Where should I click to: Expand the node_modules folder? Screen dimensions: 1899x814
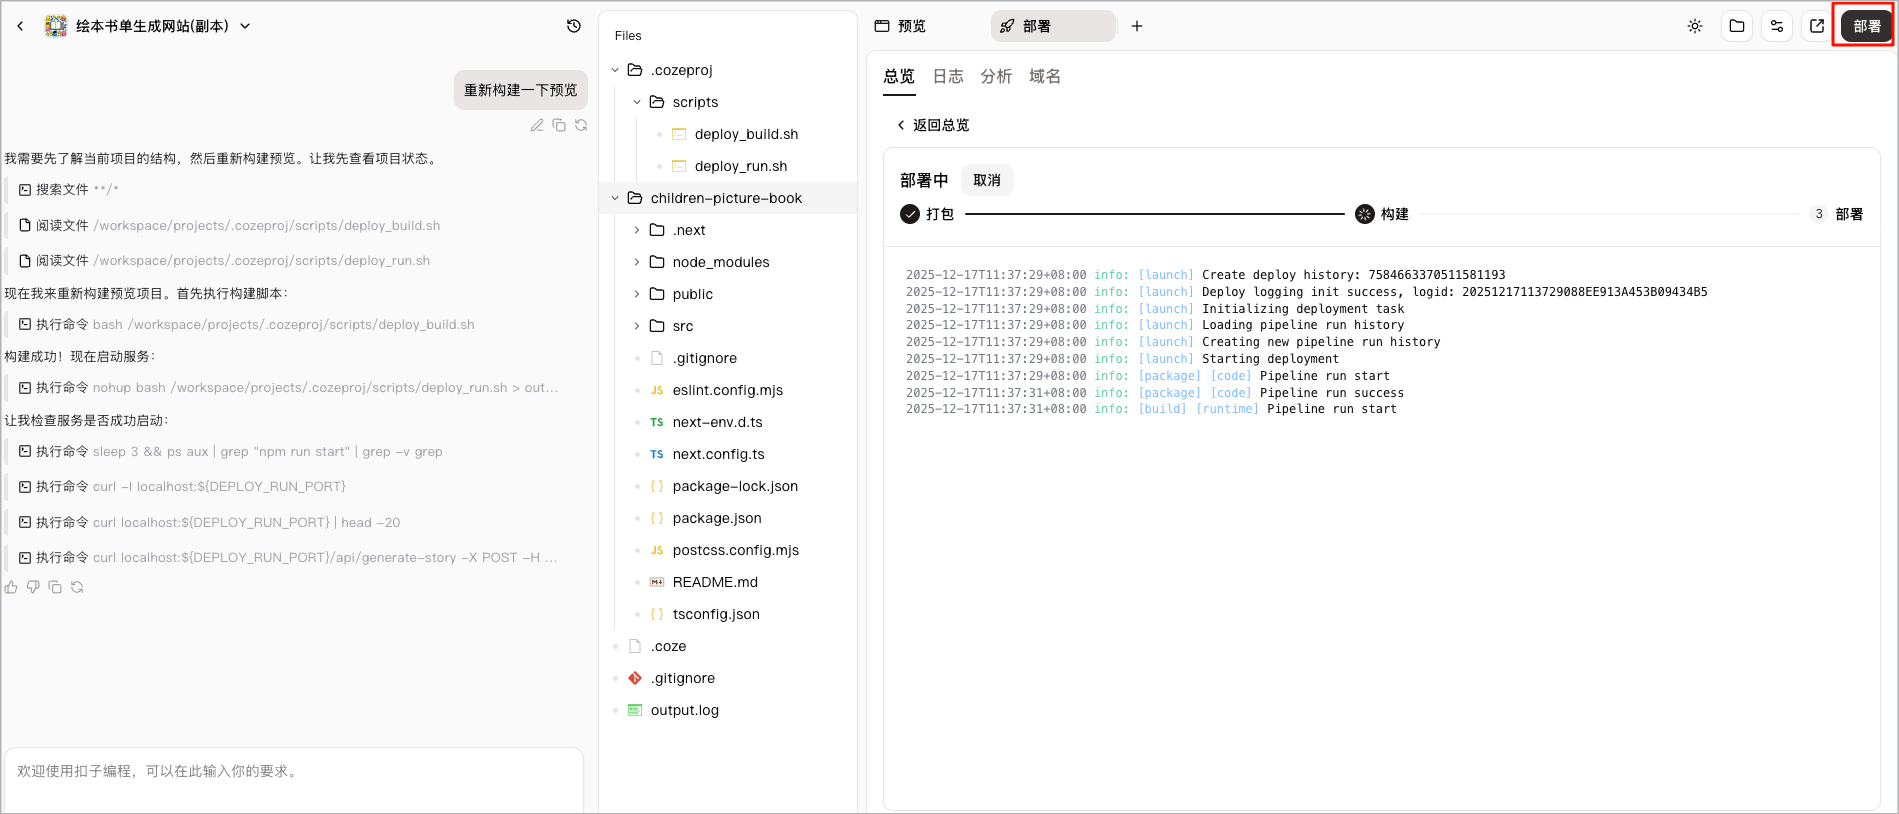637,262
